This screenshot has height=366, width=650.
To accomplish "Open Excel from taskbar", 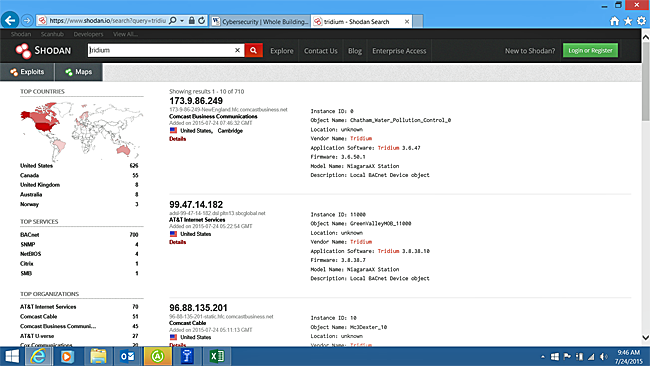I will 216,356.
